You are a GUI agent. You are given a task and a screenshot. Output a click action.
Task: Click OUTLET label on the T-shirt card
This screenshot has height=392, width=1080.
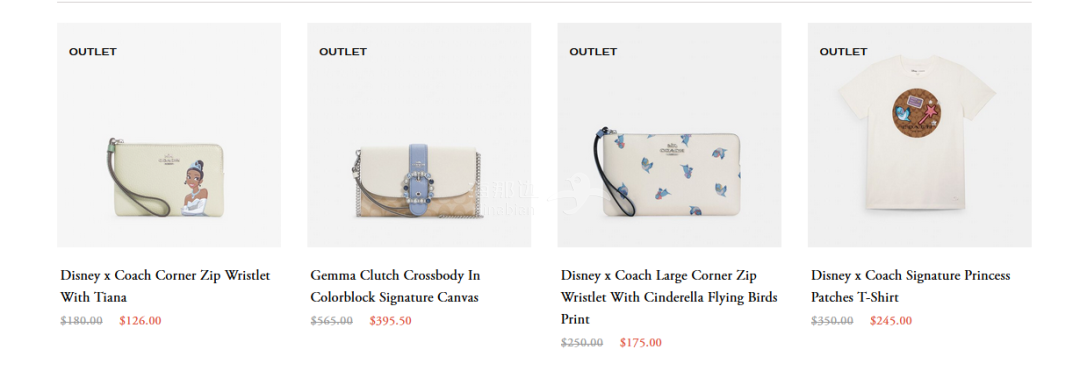pos(843,52)
